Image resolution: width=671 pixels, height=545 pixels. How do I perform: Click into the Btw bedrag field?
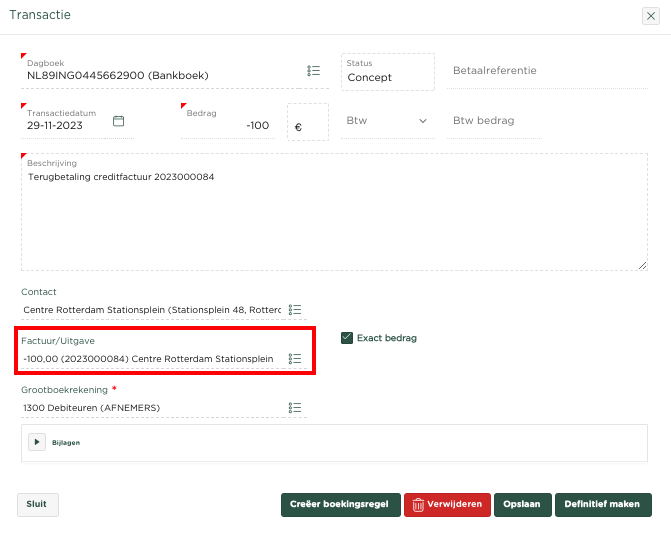[495, 121]
